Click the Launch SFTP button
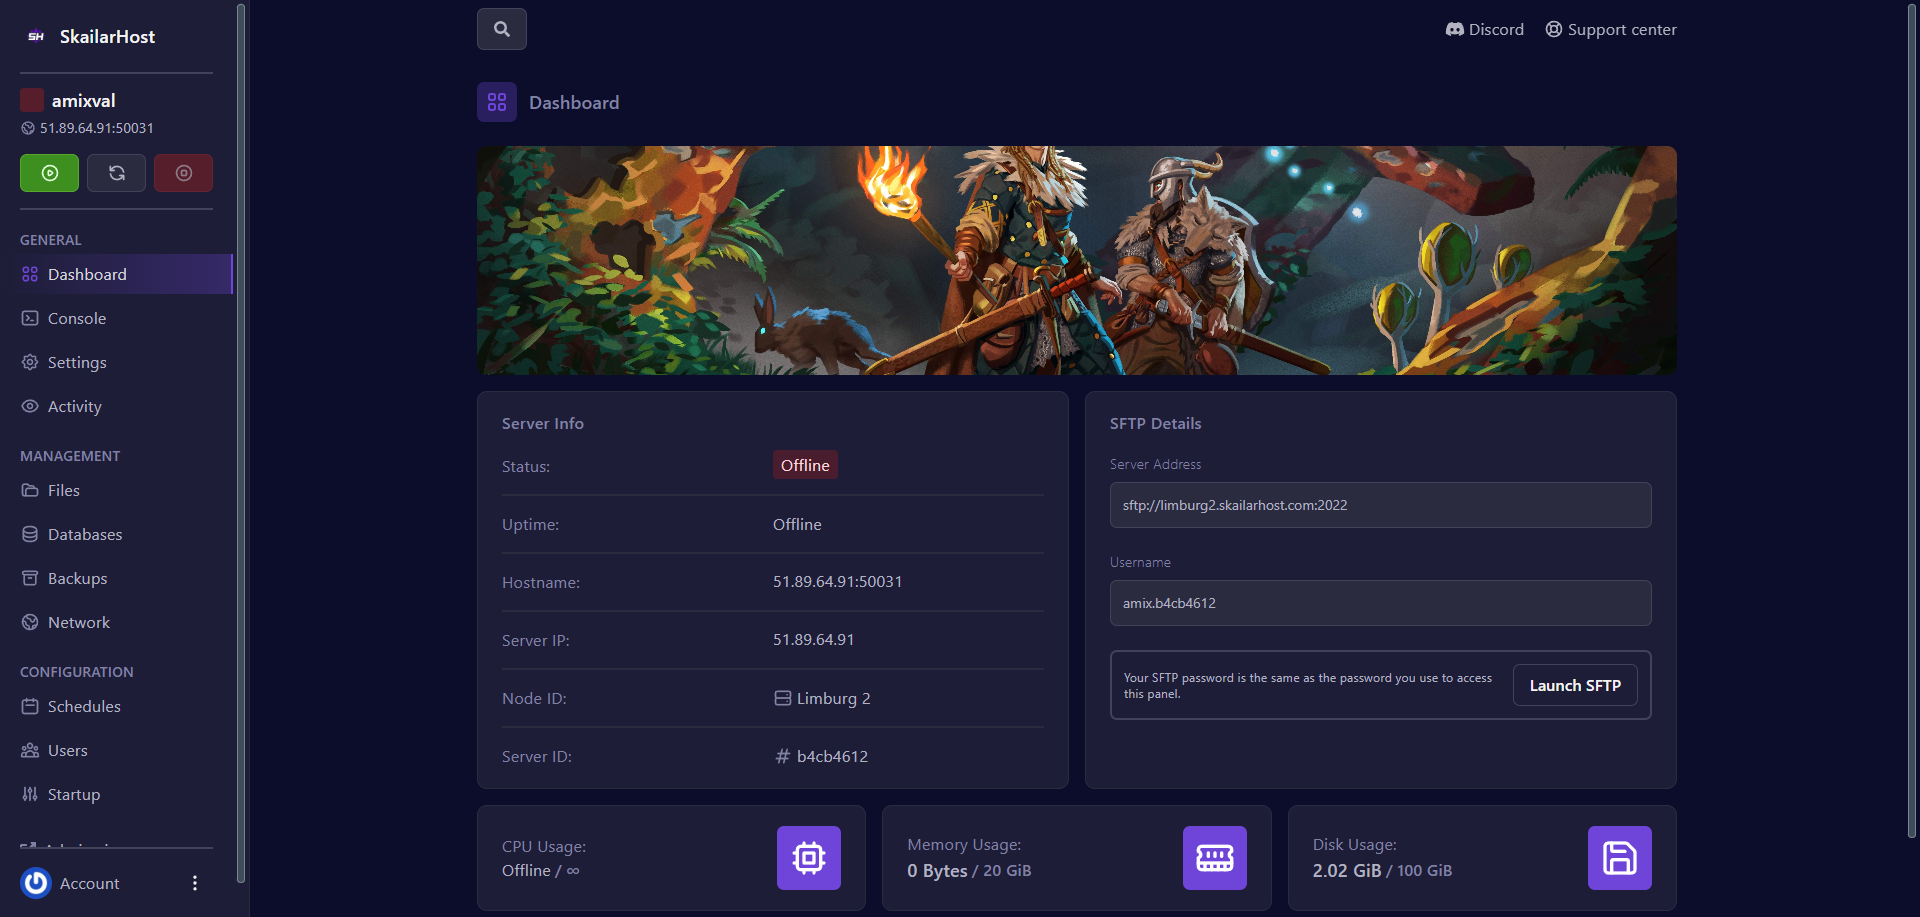Screen dimensions: 1920x917 (1574, 685)
